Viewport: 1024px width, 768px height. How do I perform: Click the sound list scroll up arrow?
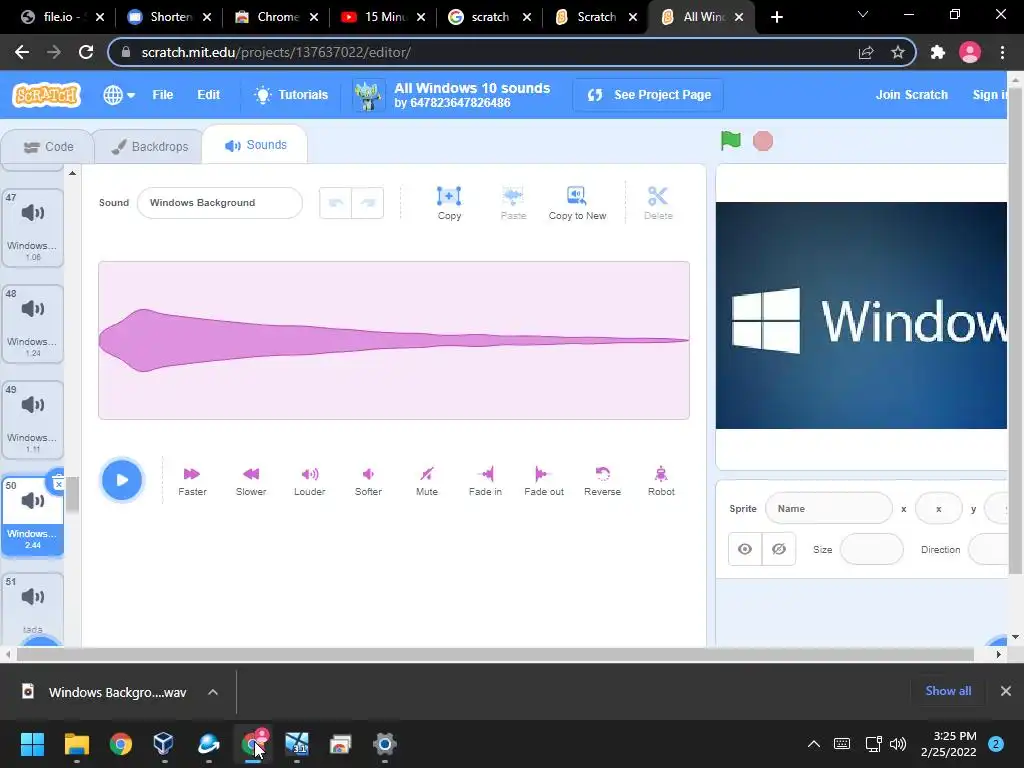point(72,174)
